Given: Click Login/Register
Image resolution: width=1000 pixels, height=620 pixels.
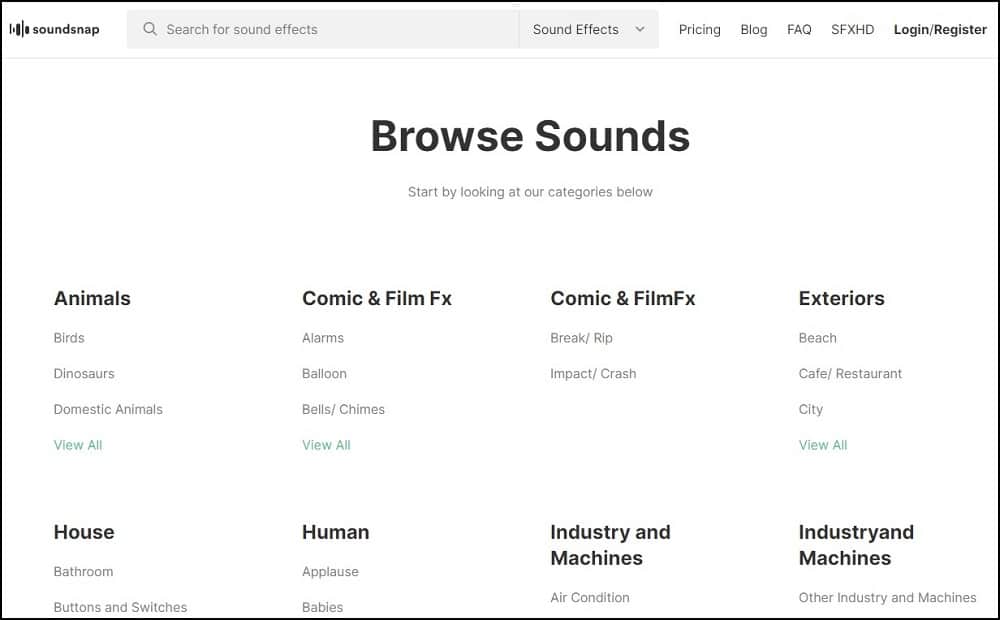Looking at the screenshot, I should point(939,30).
